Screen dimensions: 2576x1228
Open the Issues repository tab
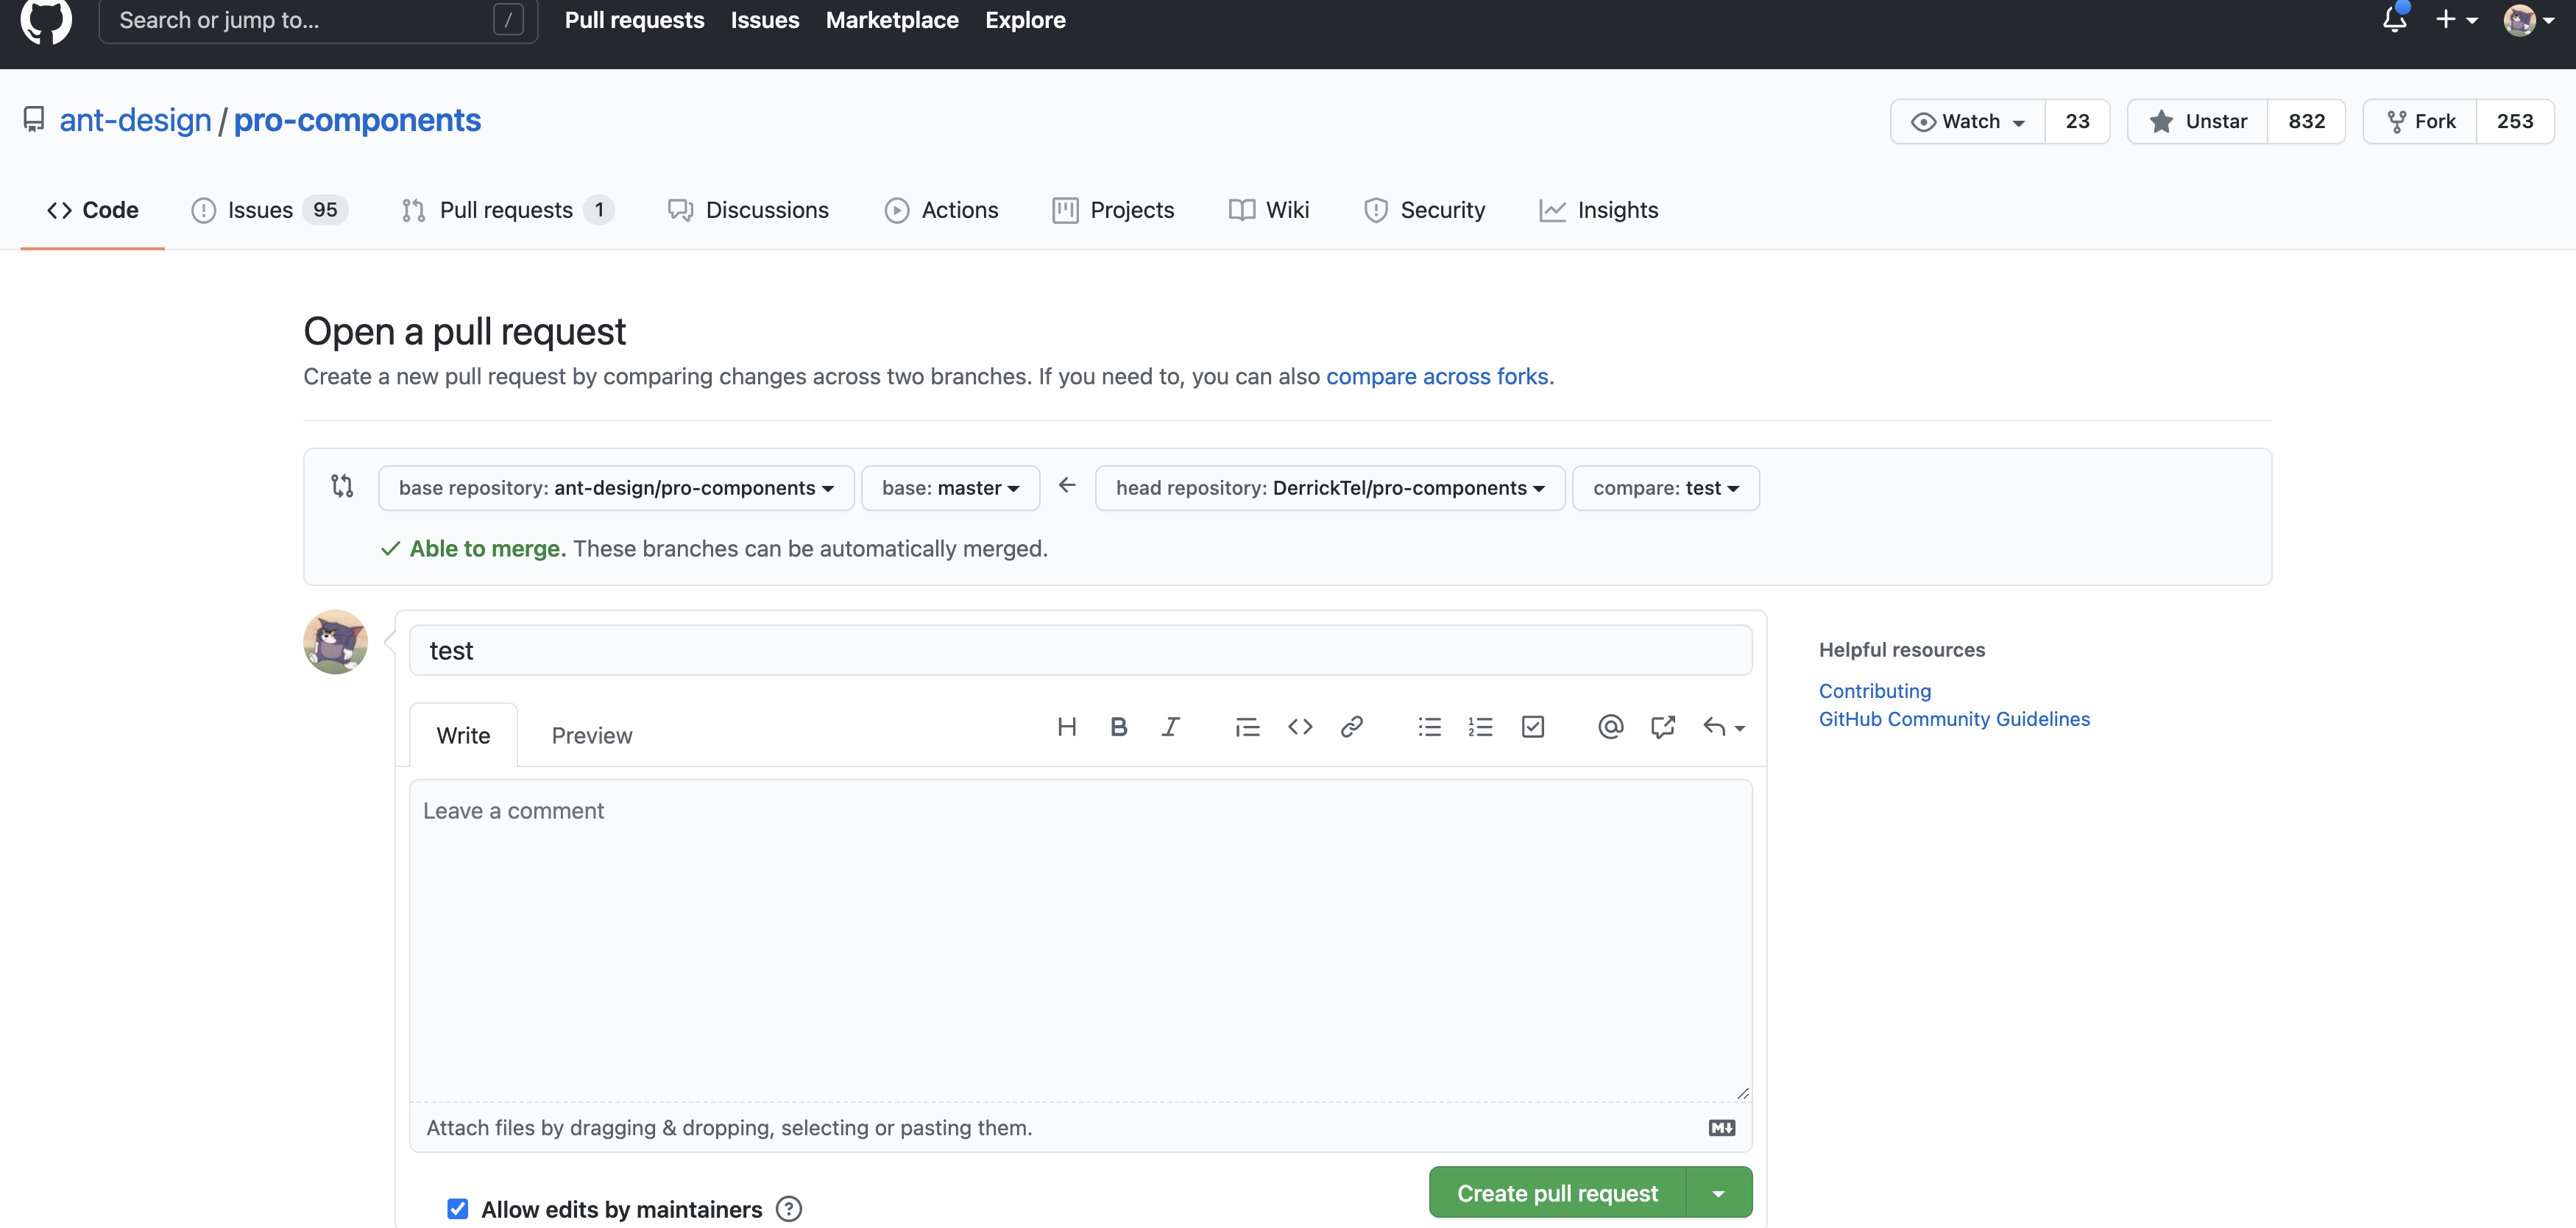click(x=268, y=210)
